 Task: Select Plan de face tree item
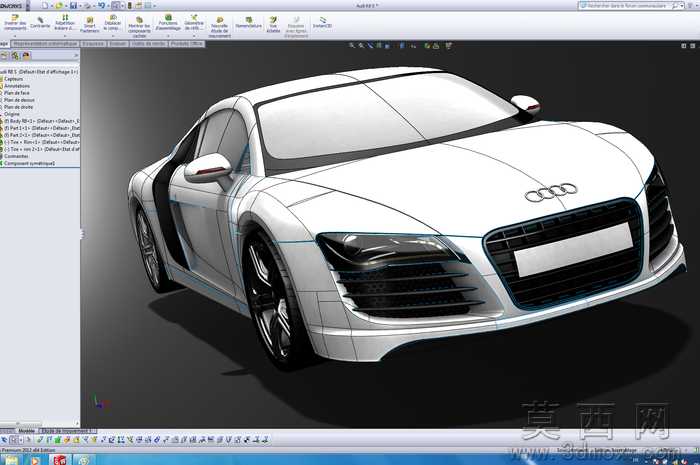coord(17,93)
